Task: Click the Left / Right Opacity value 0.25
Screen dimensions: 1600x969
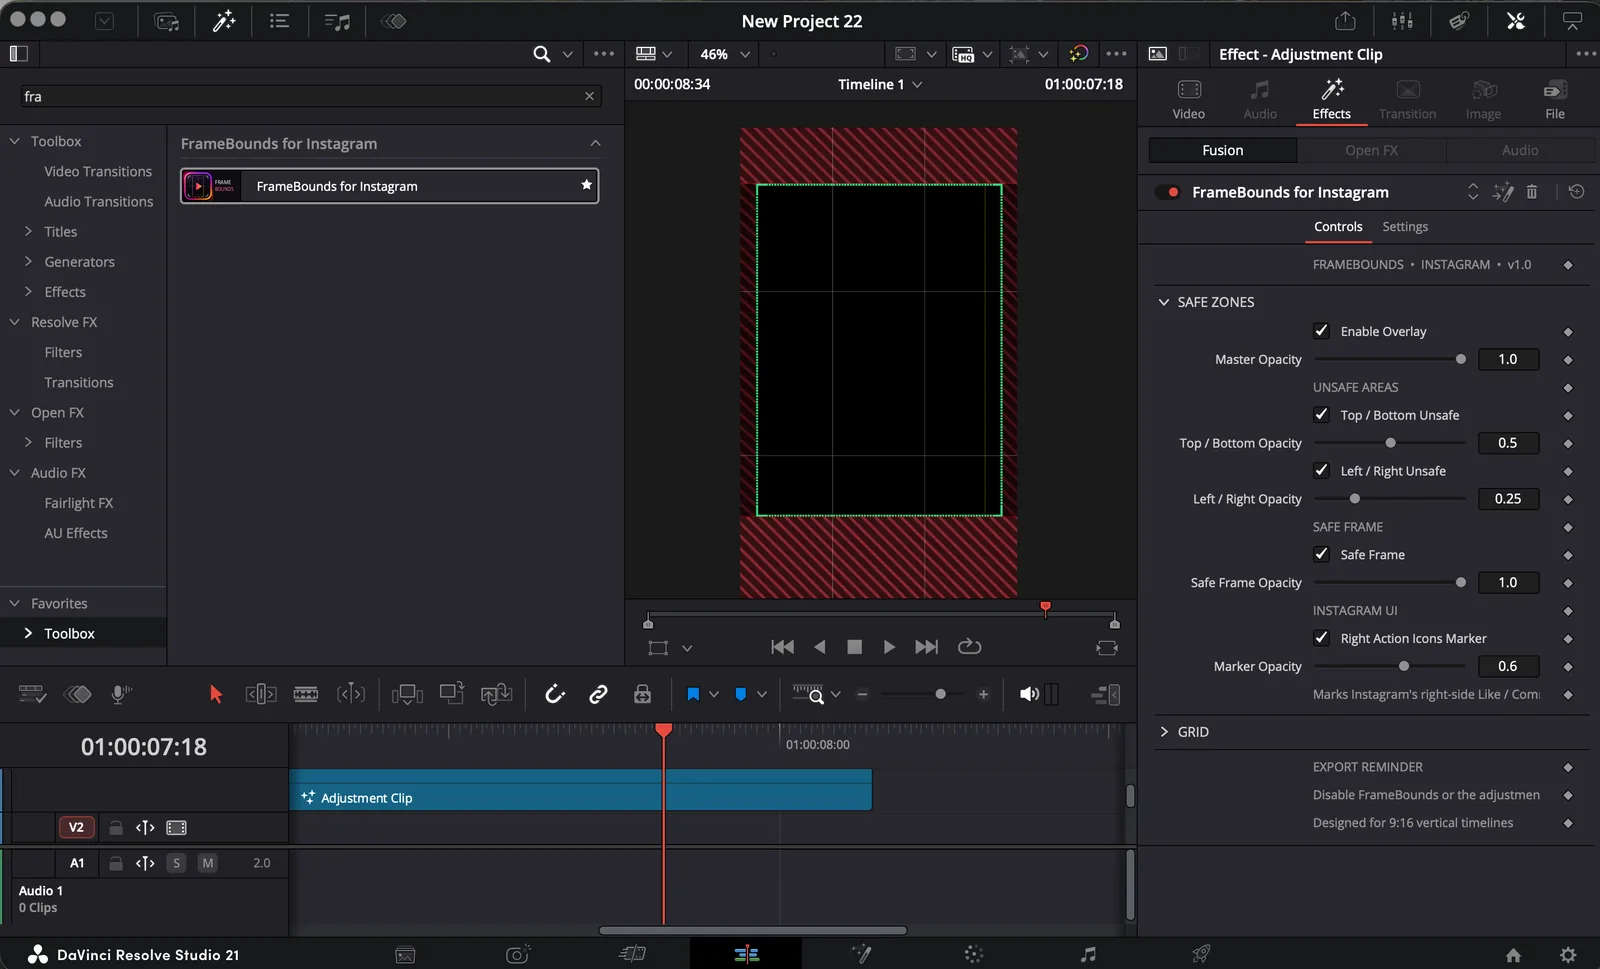Action: click(x=1508, y=499)
